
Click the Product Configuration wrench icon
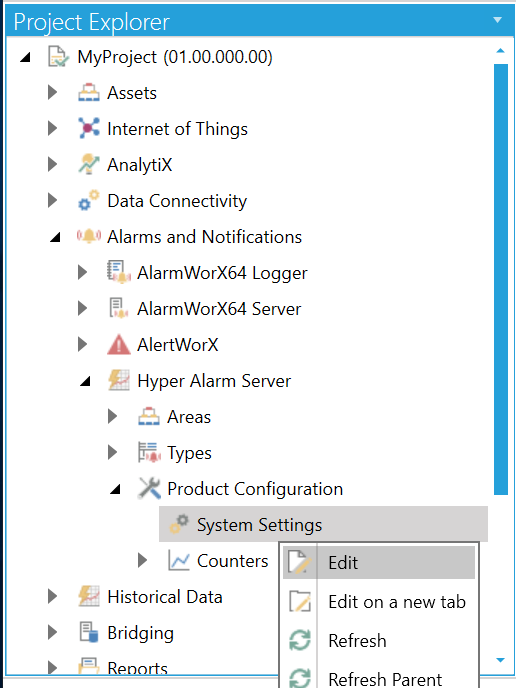pos(149,488)
